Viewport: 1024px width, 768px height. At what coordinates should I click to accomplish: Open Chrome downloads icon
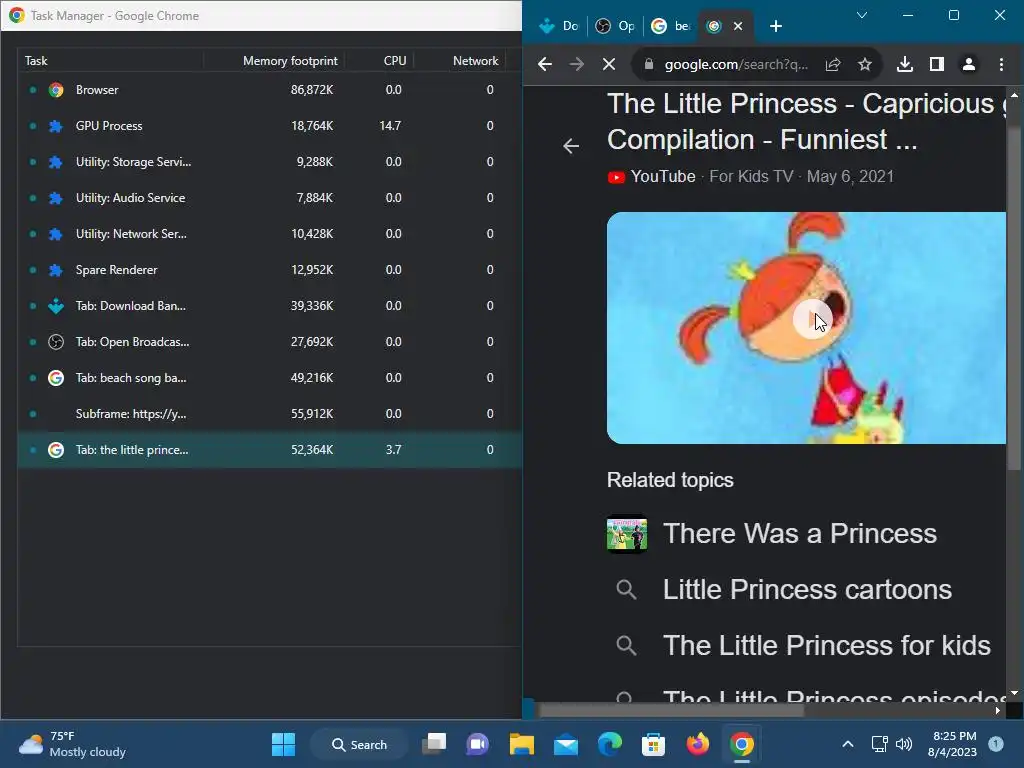pyautogui.click(x=904, y=64)
